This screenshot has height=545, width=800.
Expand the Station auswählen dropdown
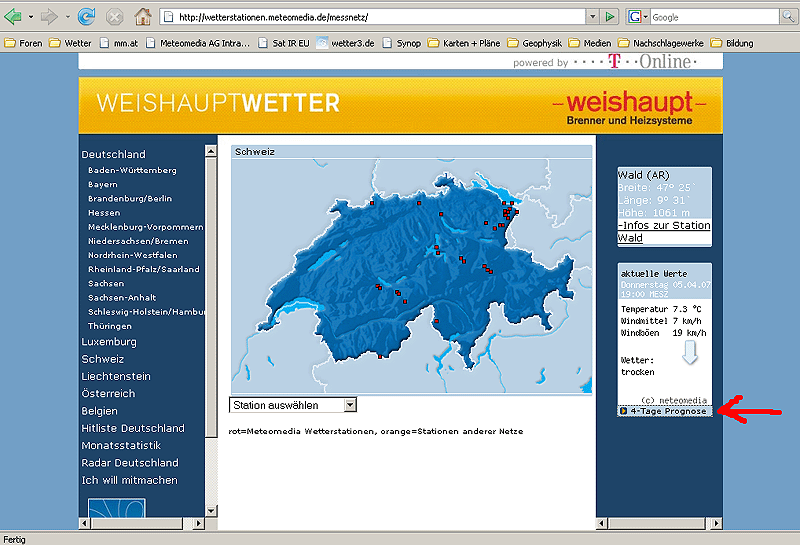point(350,405)
